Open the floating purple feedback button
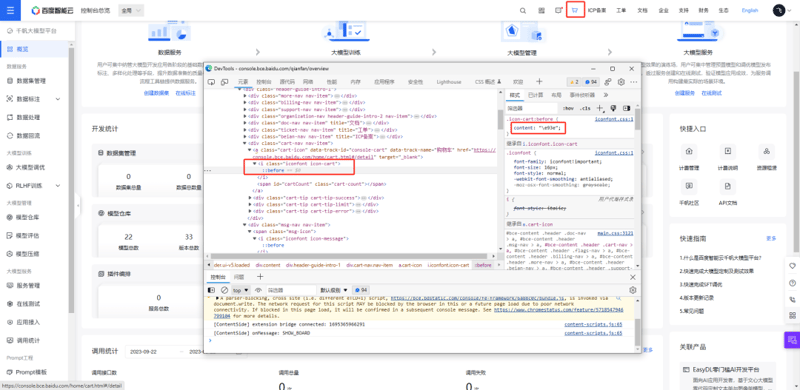 coord(792,339)
